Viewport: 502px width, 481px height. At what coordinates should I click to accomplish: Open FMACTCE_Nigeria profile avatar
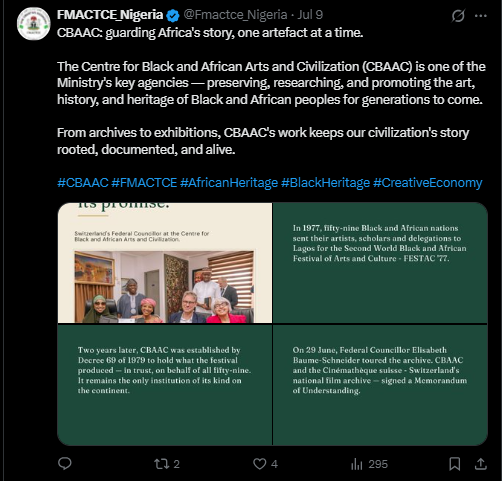(x=34, y=24)
